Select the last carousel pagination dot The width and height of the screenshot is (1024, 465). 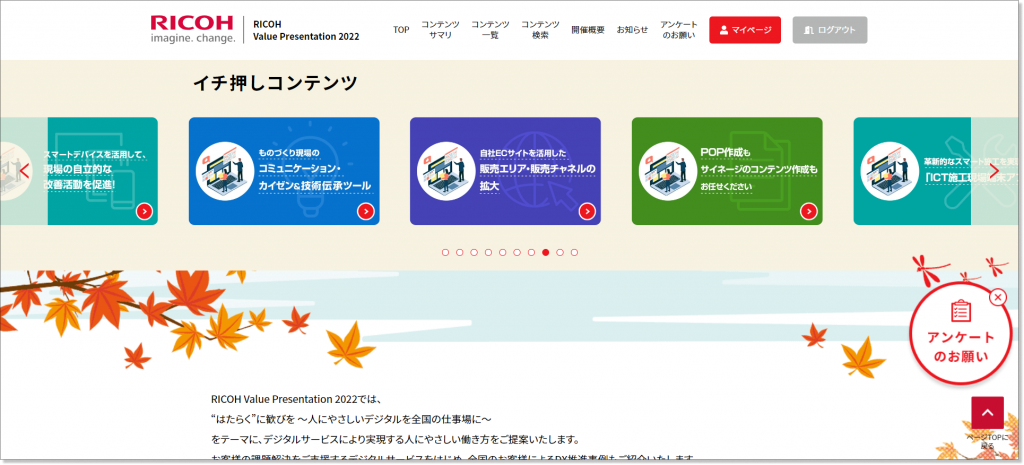(574, 253)
